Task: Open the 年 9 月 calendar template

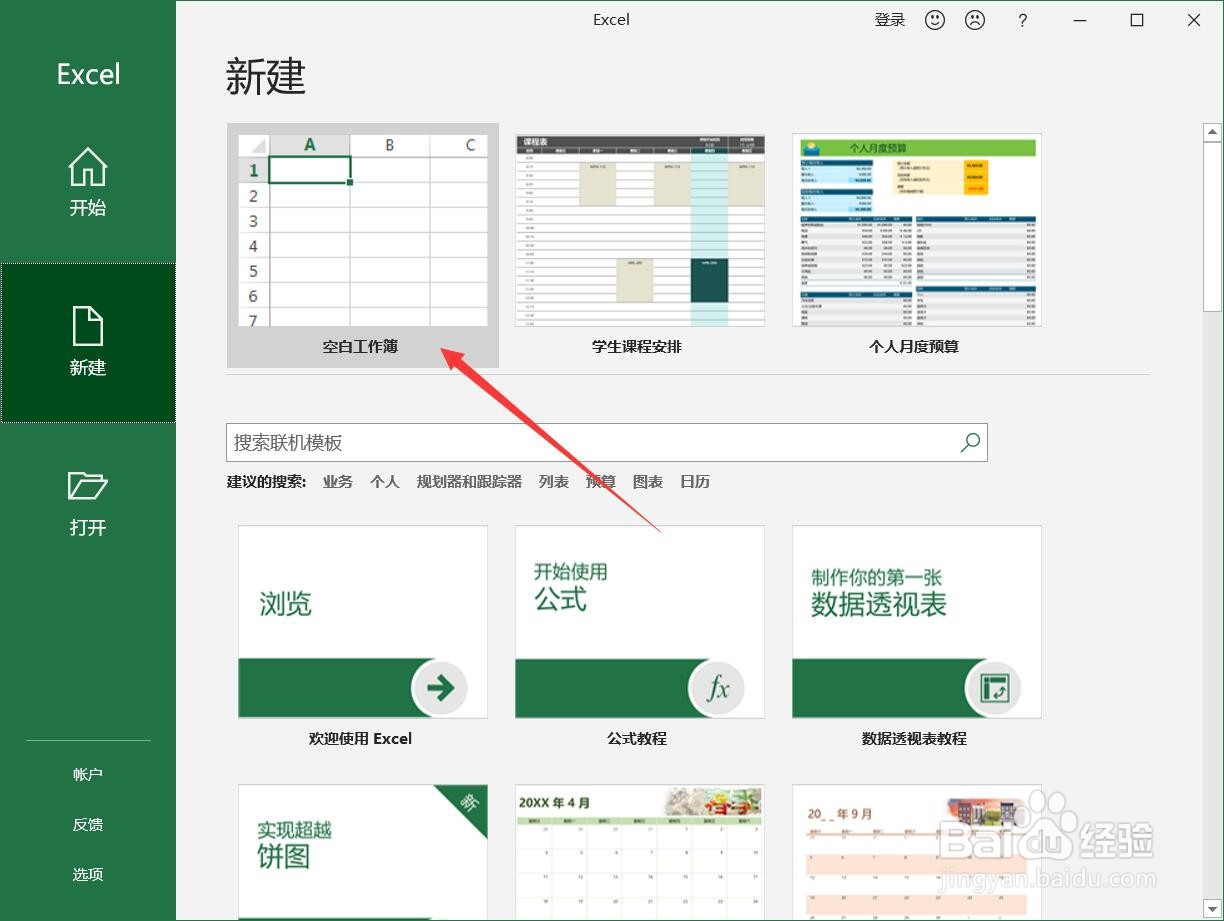Action: pyautogui.click(x=917, y=852)
